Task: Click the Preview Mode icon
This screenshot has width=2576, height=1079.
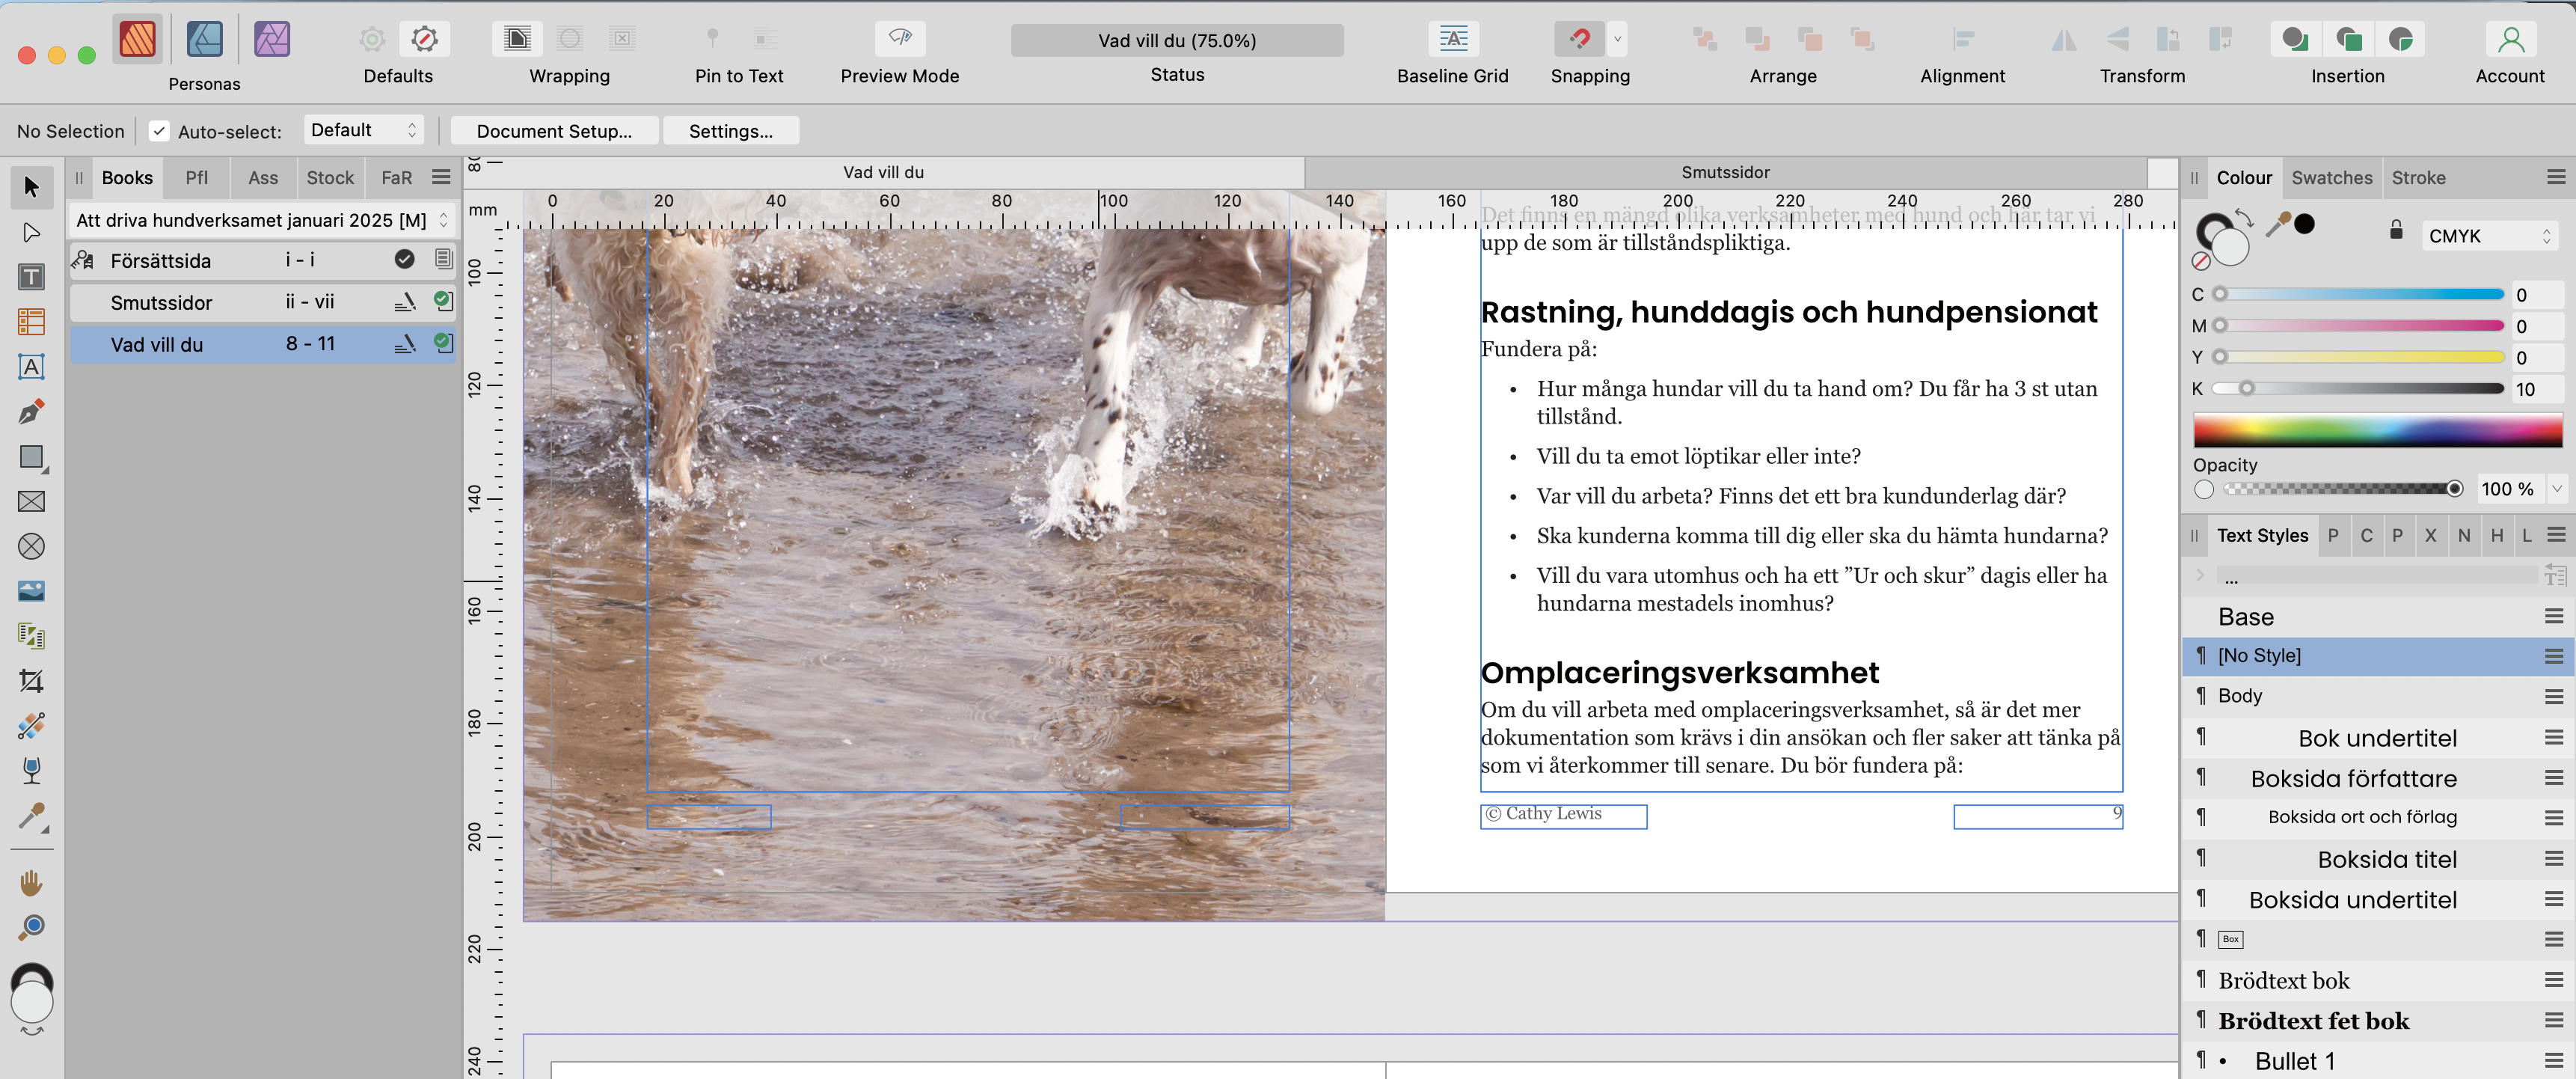Action: click(x=899, y=38)
